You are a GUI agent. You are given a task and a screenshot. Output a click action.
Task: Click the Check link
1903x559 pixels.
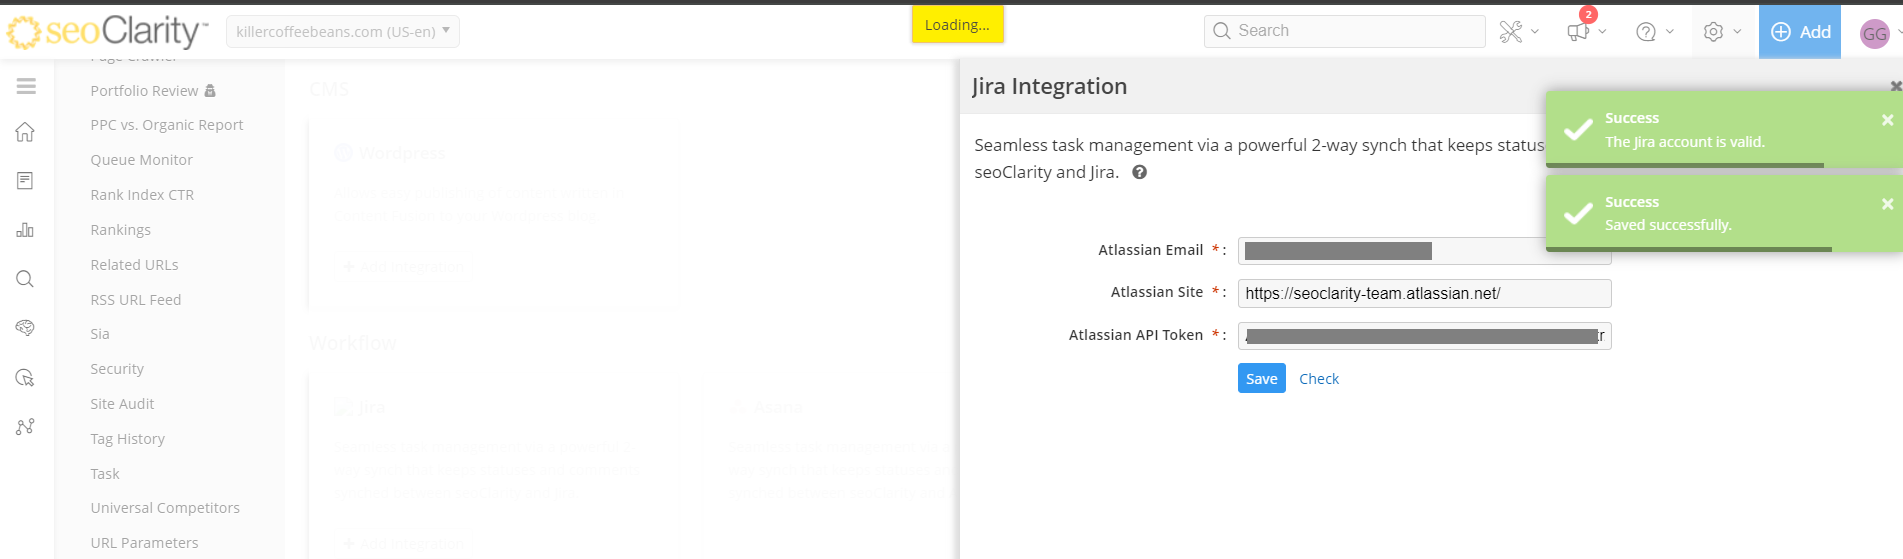[x=1318, y=379]
